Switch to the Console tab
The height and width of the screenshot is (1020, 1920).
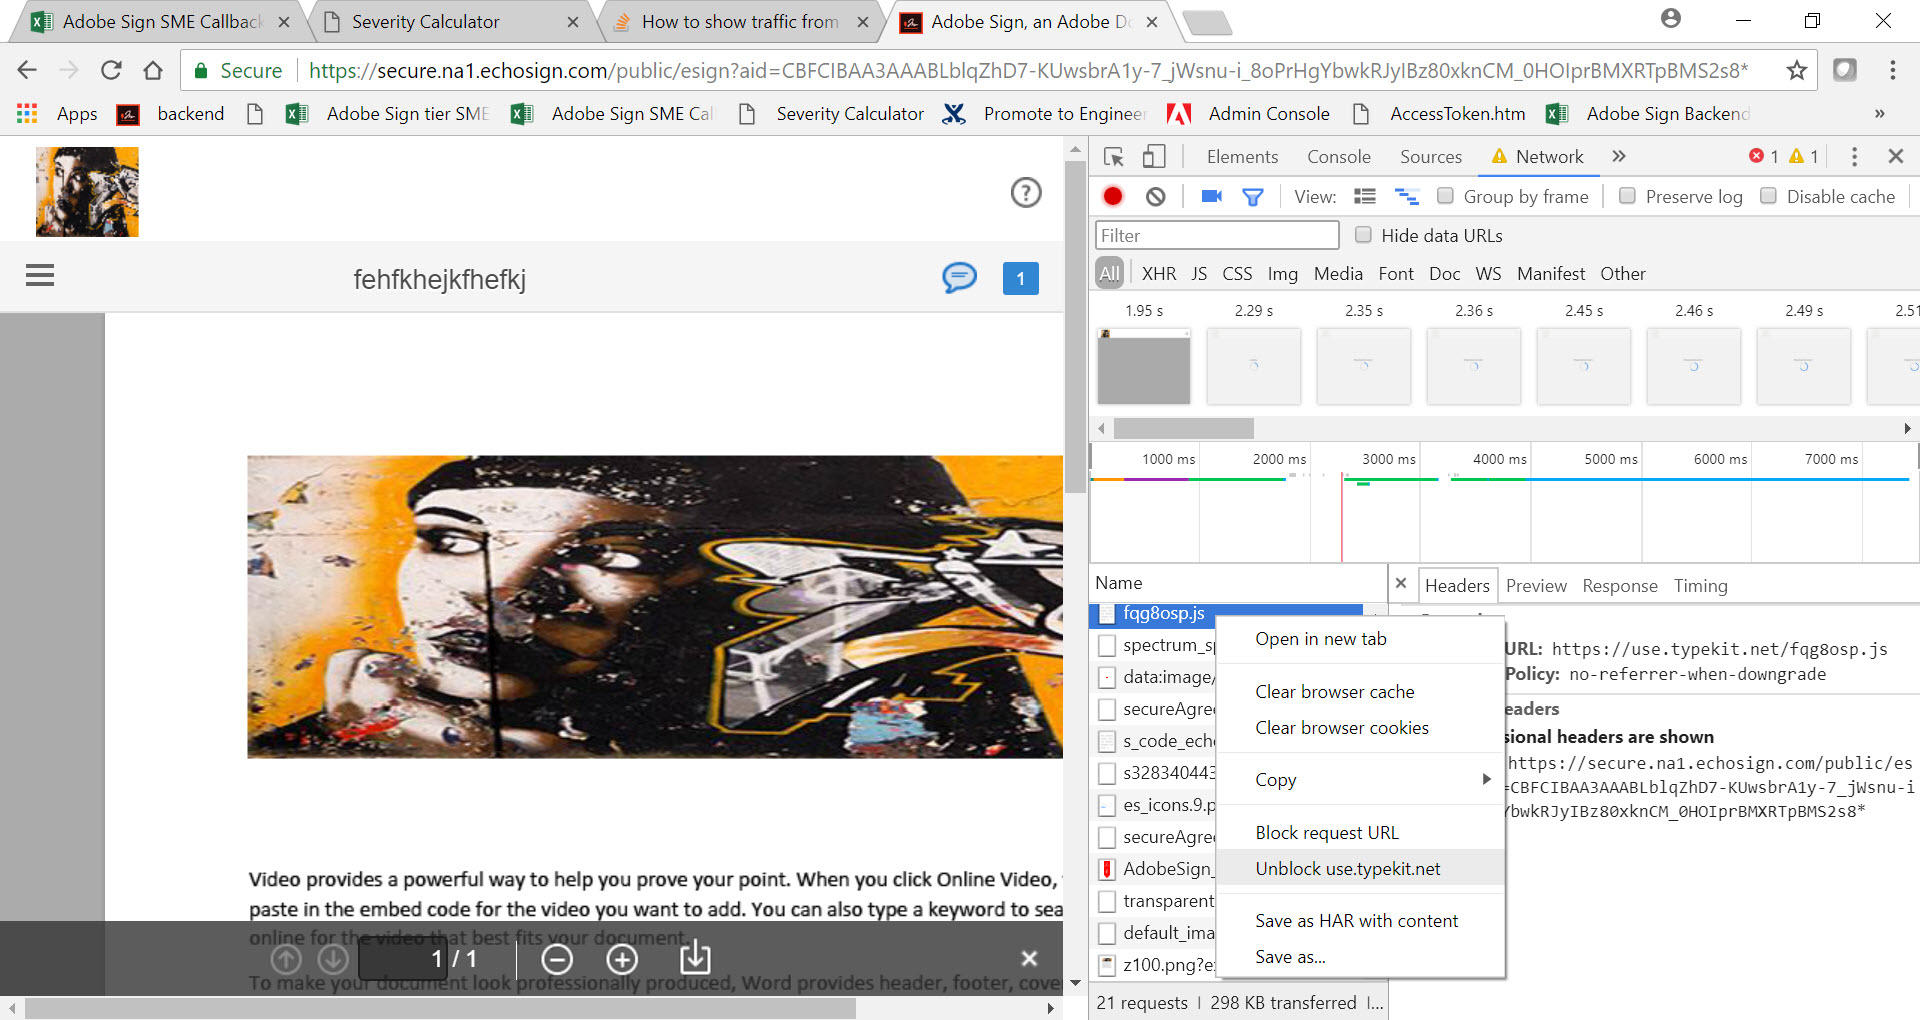tap(1338, 157)
